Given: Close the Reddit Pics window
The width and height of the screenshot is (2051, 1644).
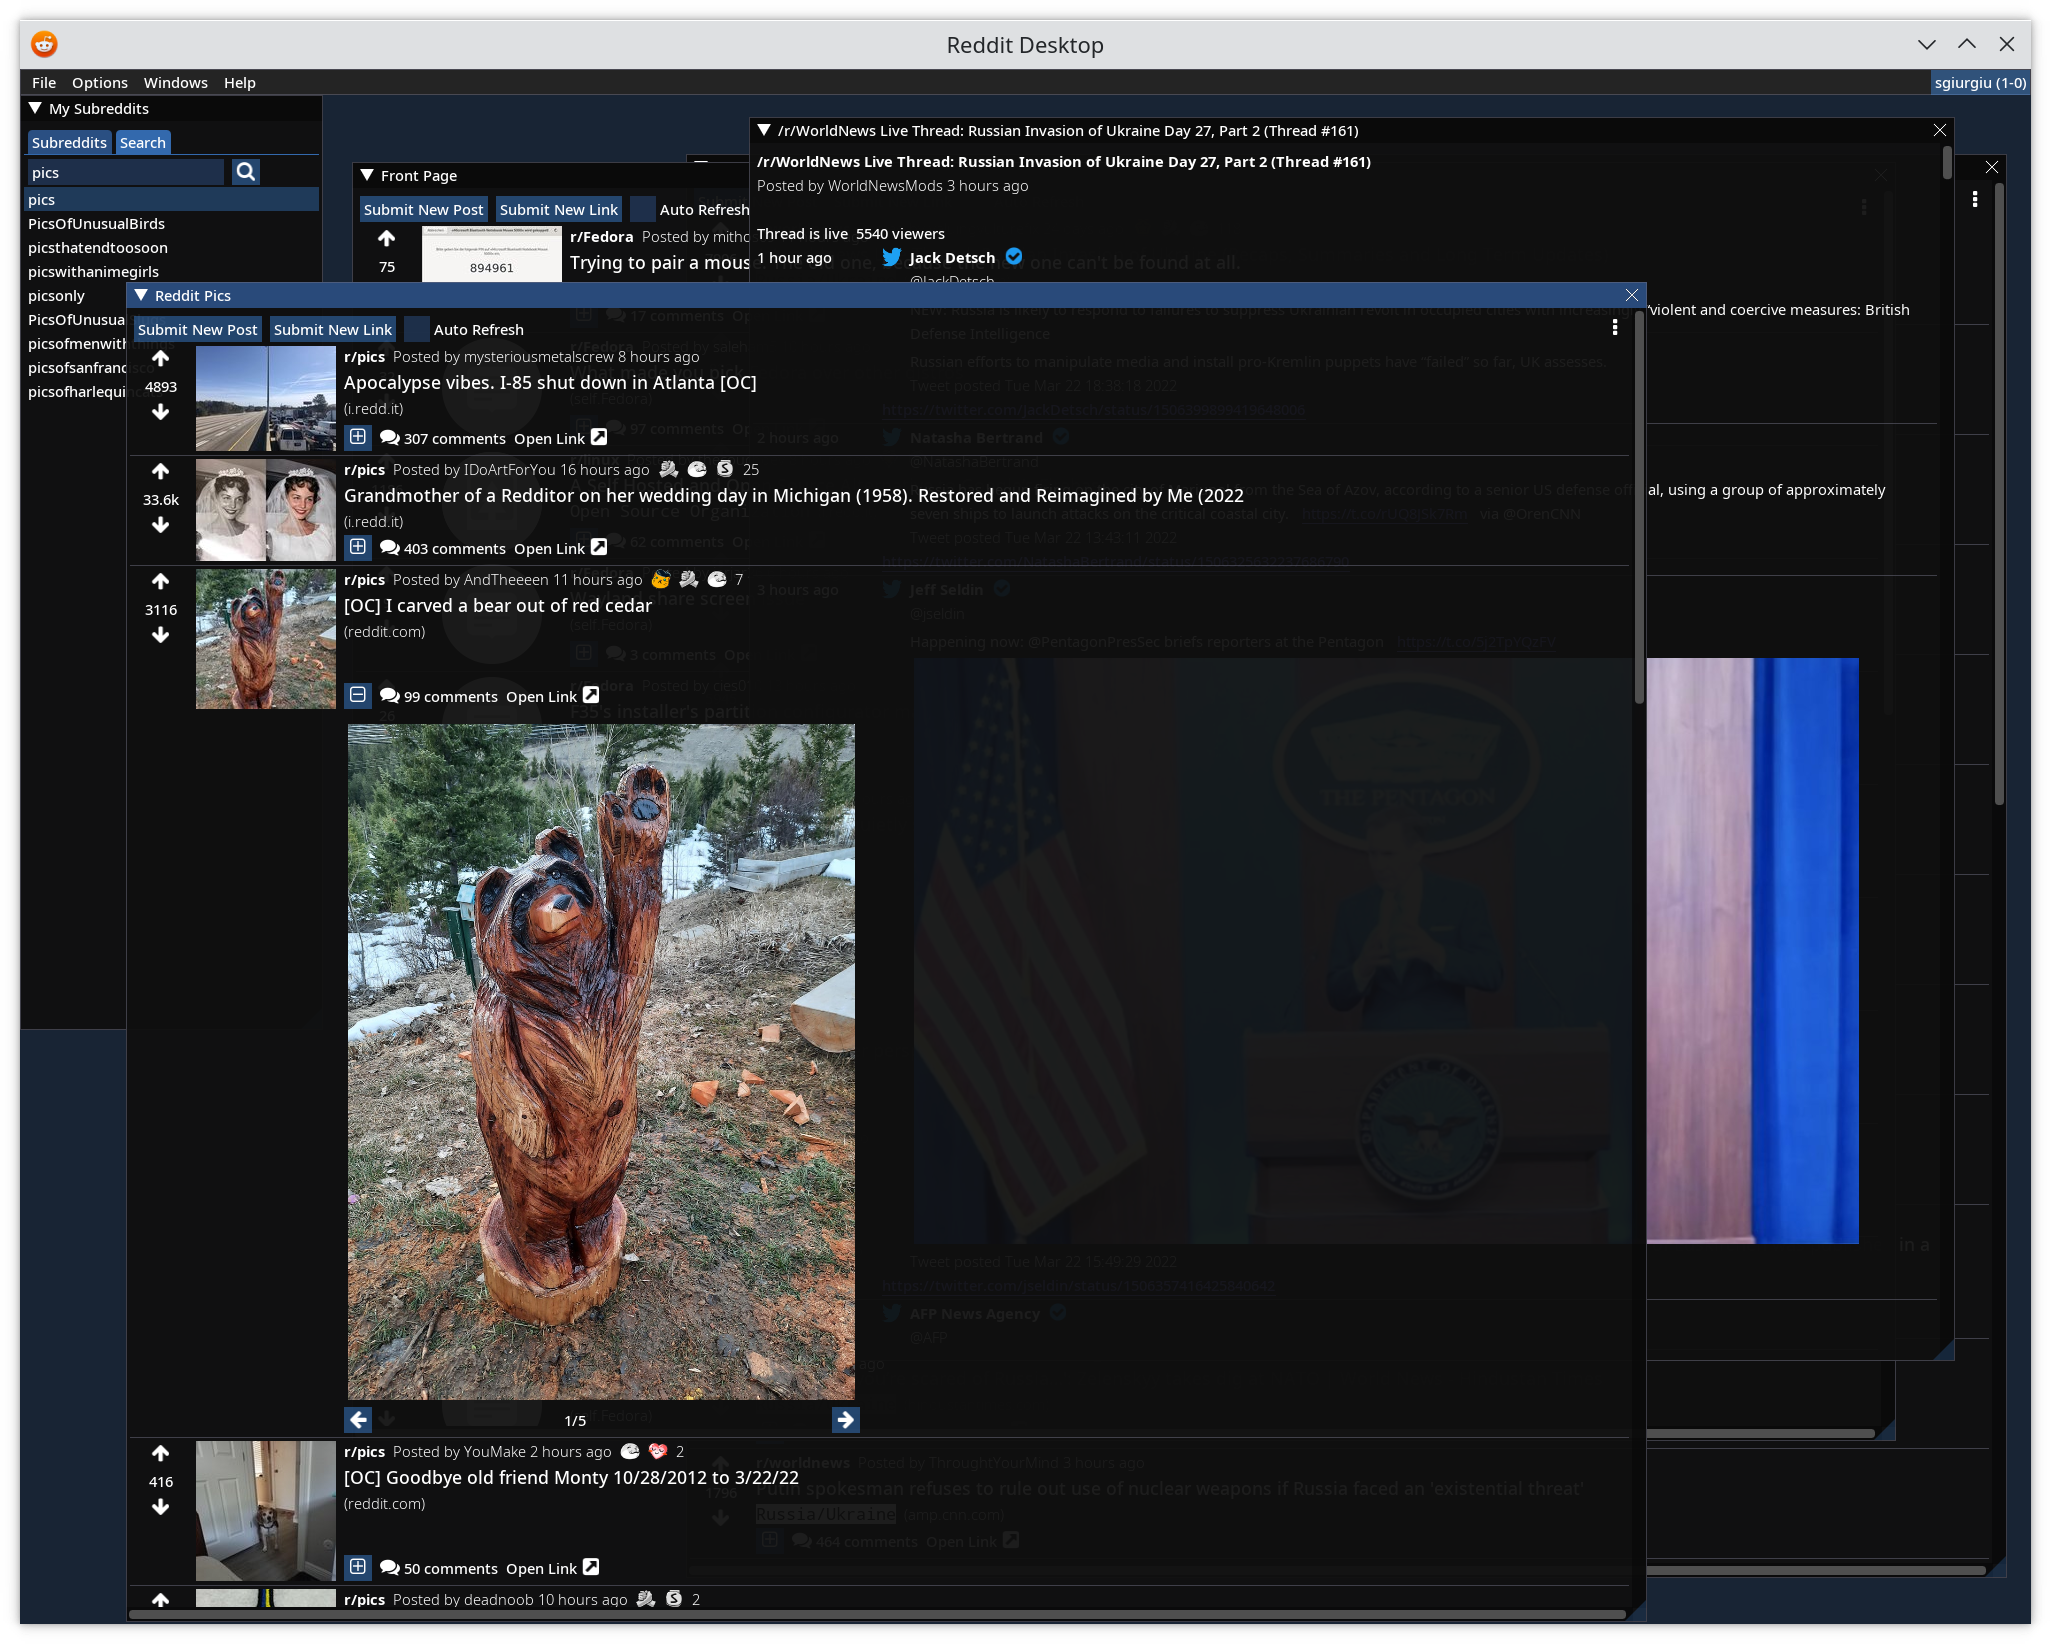Looking at the screenshot, I should (1632, 295).
